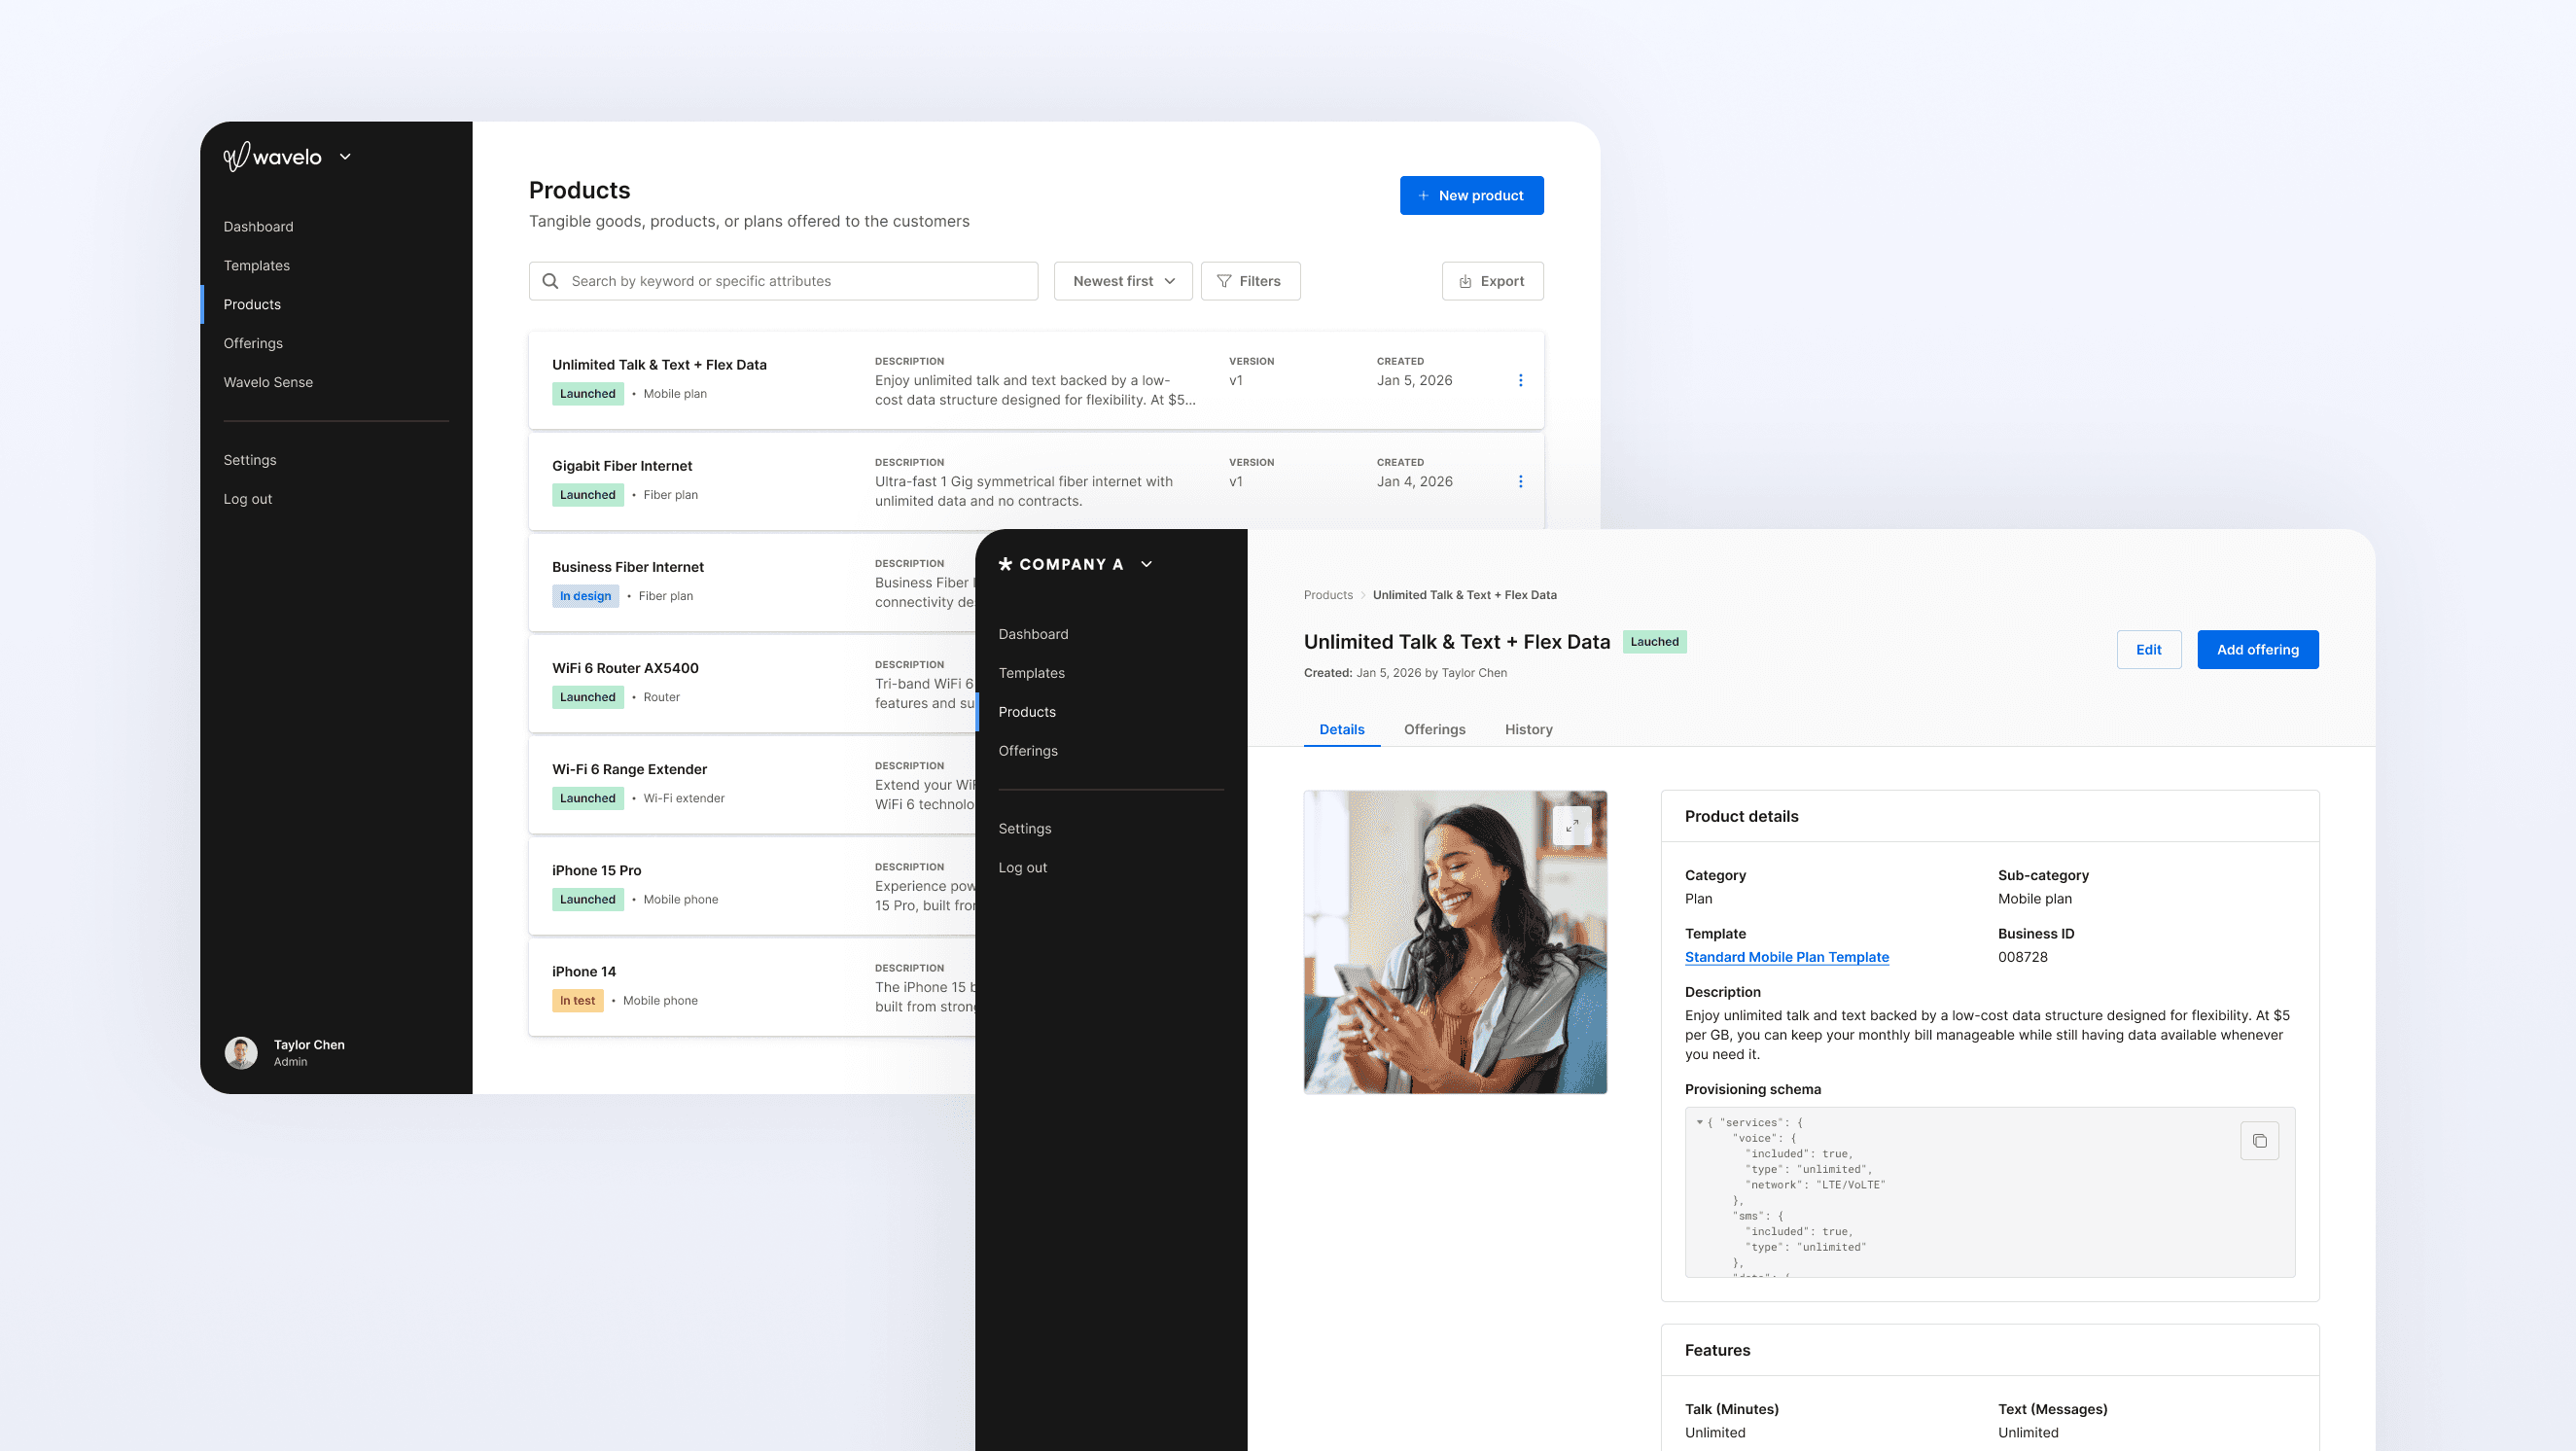The width and height of the screenshot is (2576, 1451).
Task: Collapse the services JSON tree triangle
Action: pyautogui.click(x=1699, y=1122)
